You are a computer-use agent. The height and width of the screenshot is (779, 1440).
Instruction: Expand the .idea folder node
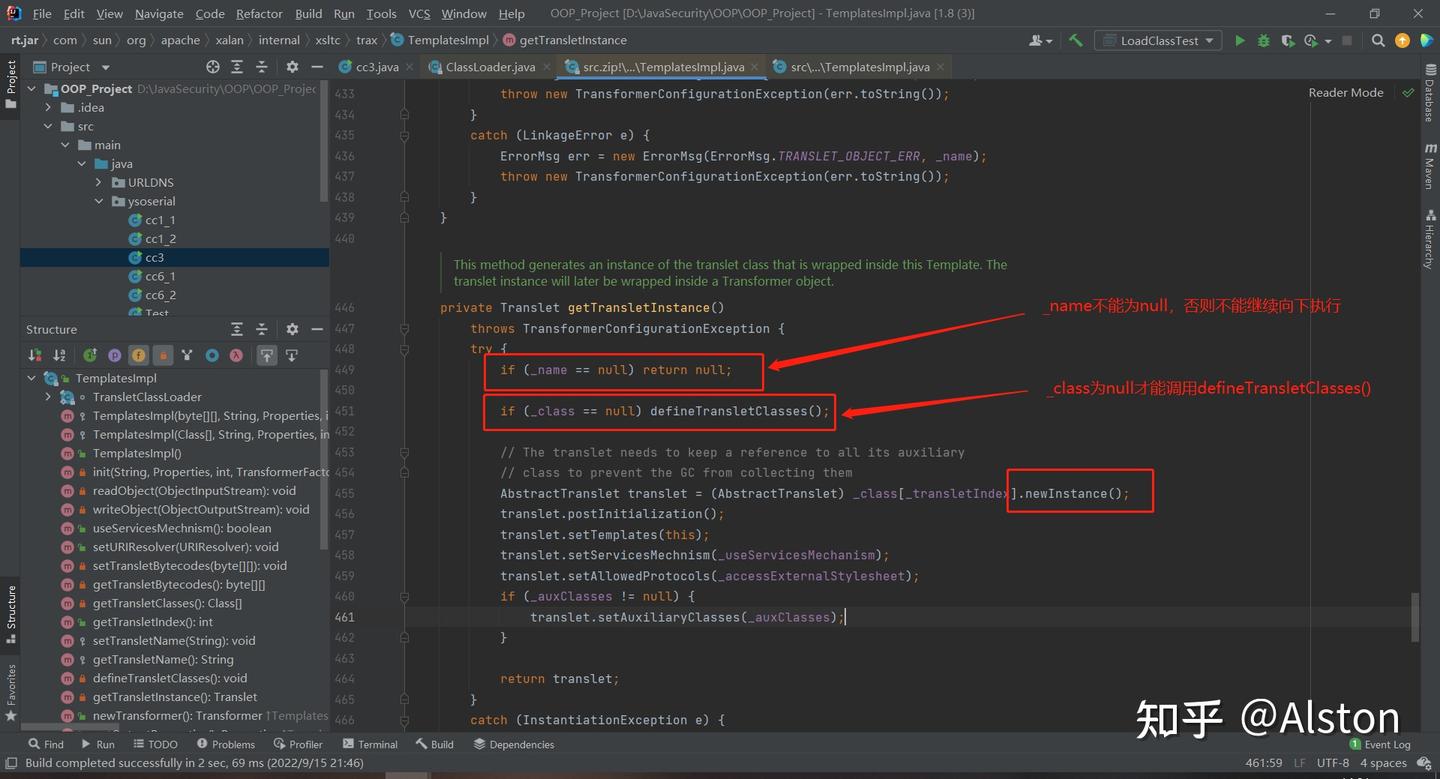[x=48, y=107]
